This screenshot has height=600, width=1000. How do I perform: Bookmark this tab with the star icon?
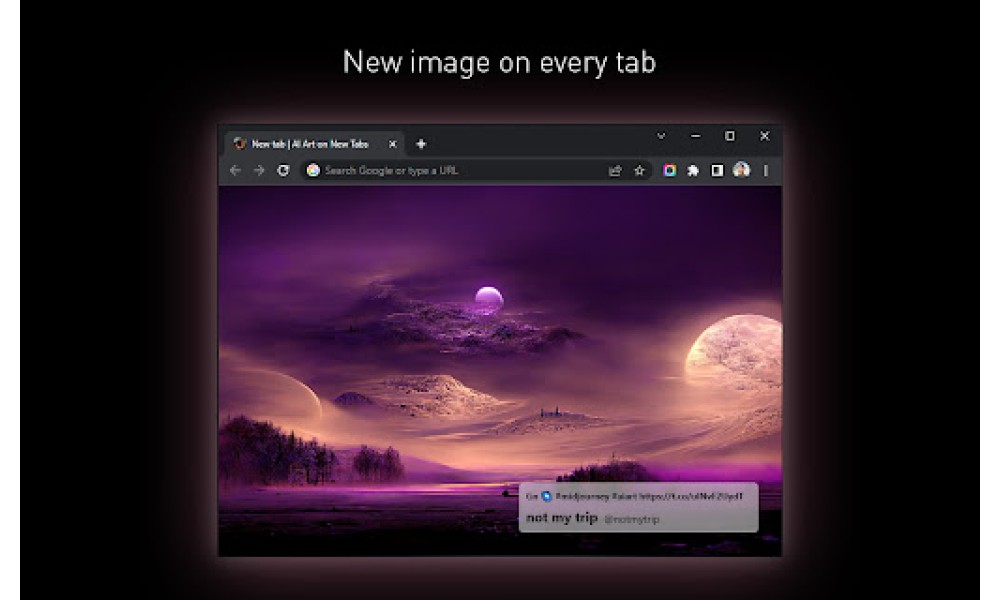[x=639, y=170]
